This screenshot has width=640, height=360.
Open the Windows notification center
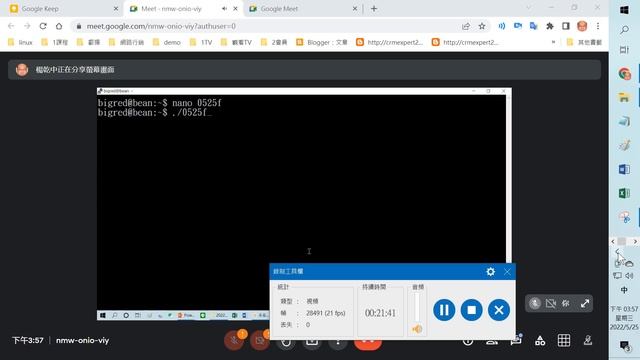[624, 346]
